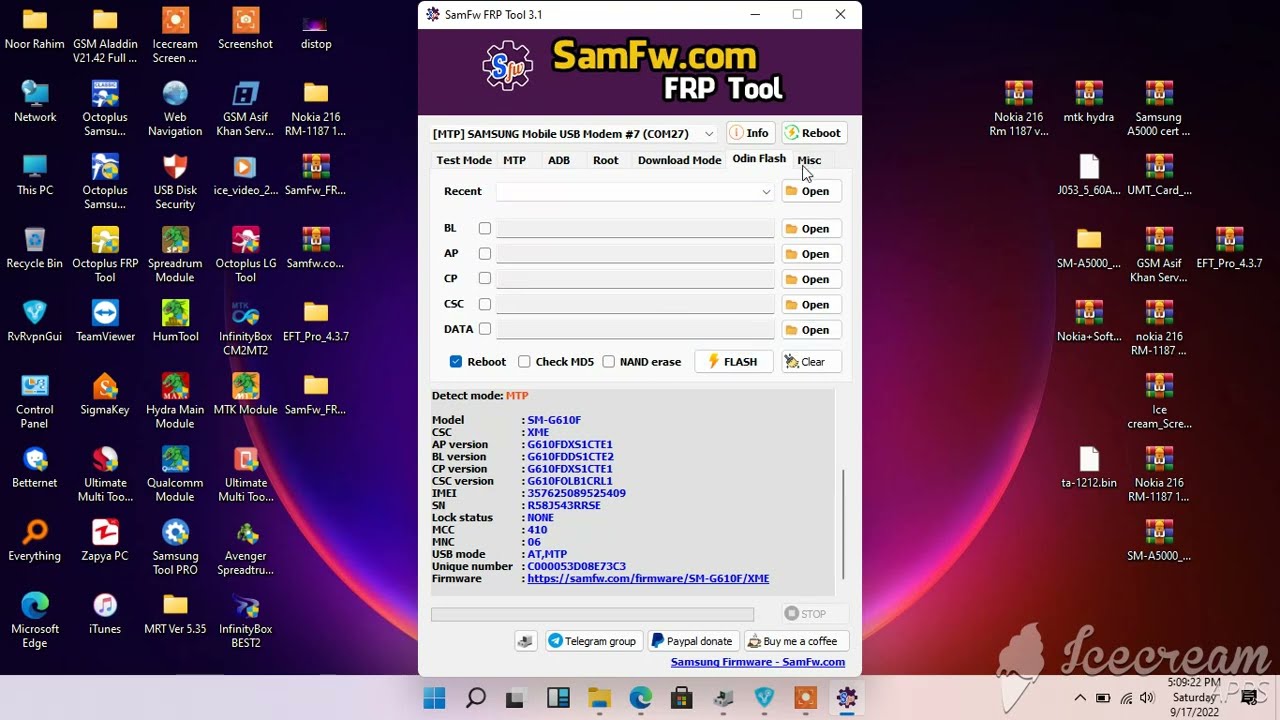Image resolution: width=1280 pixels, height=720 pixels.
Task: Select the InfinityBox CM2MT2 desktop icon
Action: coord(245,328)
